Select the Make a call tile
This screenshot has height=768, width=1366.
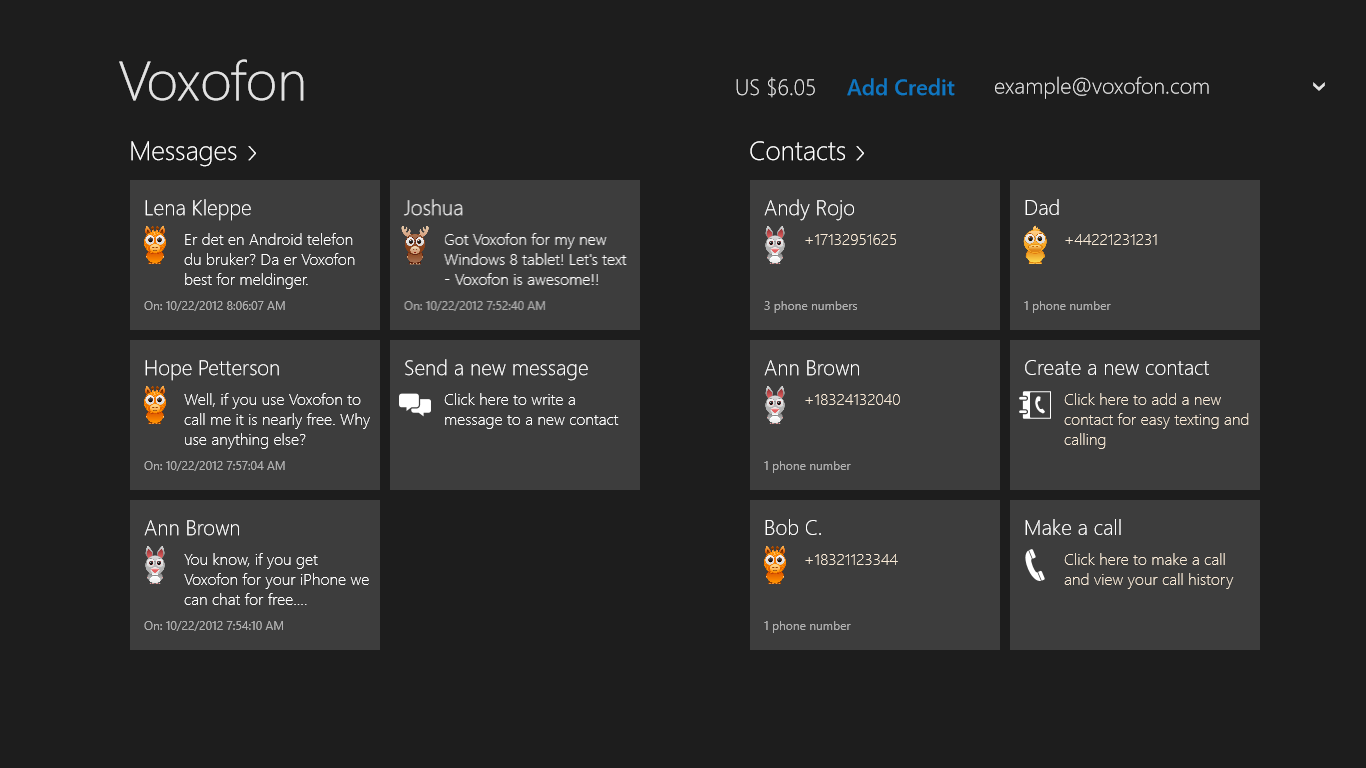1135,575
